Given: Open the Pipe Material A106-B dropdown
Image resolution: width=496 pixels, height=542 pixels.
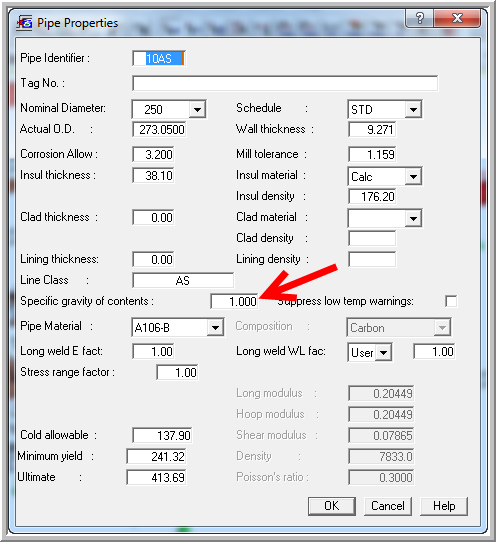Looking at the screenshot, I should click(x=215, y=327).
